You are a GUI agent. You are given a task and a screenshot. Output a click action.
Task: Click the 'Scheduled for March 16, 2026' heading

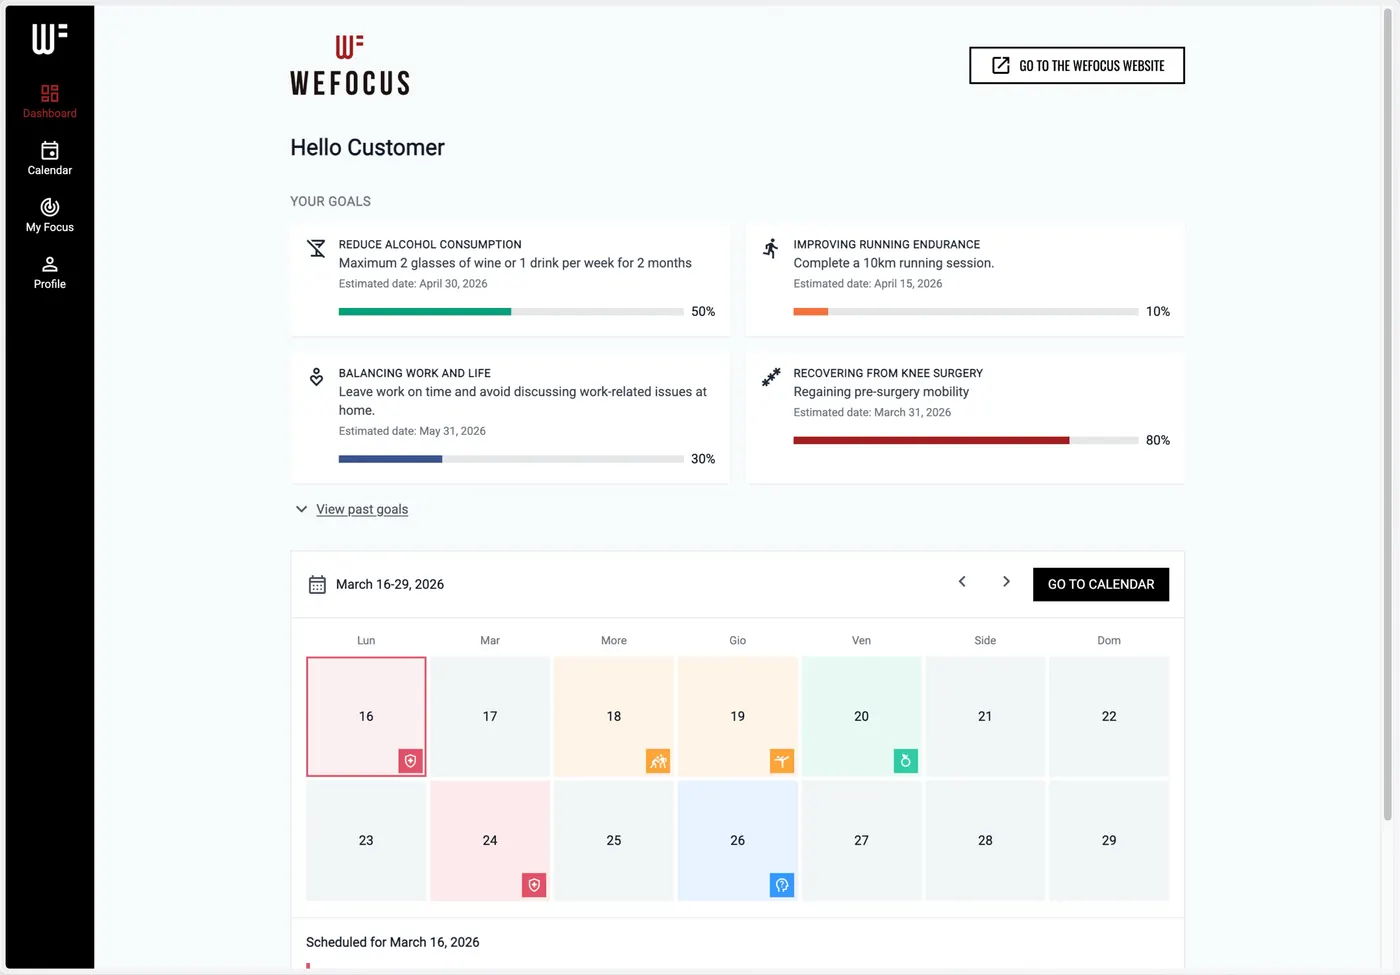coord(393,942)
